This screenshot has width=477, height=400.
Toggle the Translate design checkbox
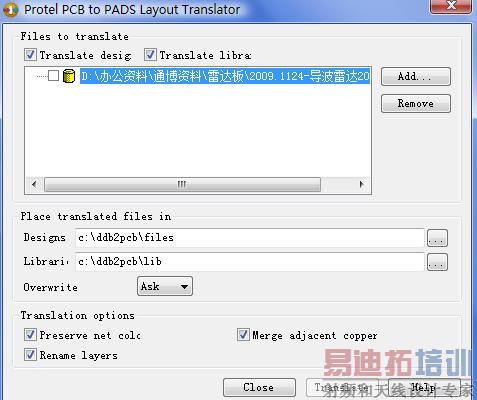coord(30,54)
